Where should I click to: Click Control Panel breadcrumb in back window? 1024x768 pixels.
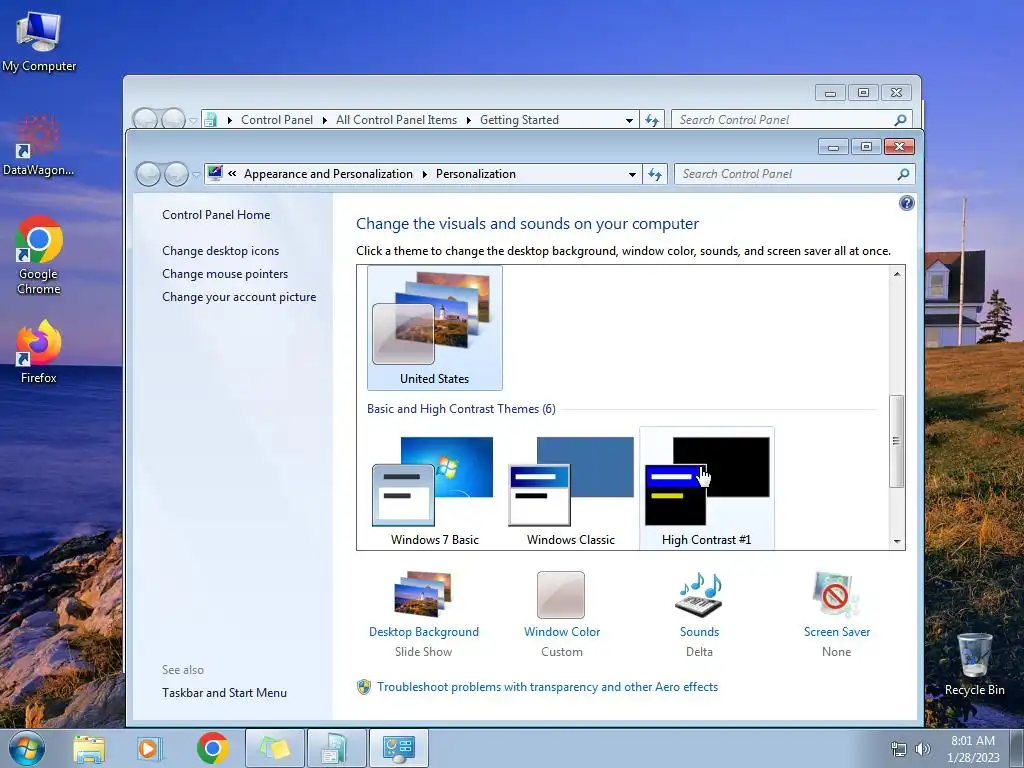click(277, 120)
